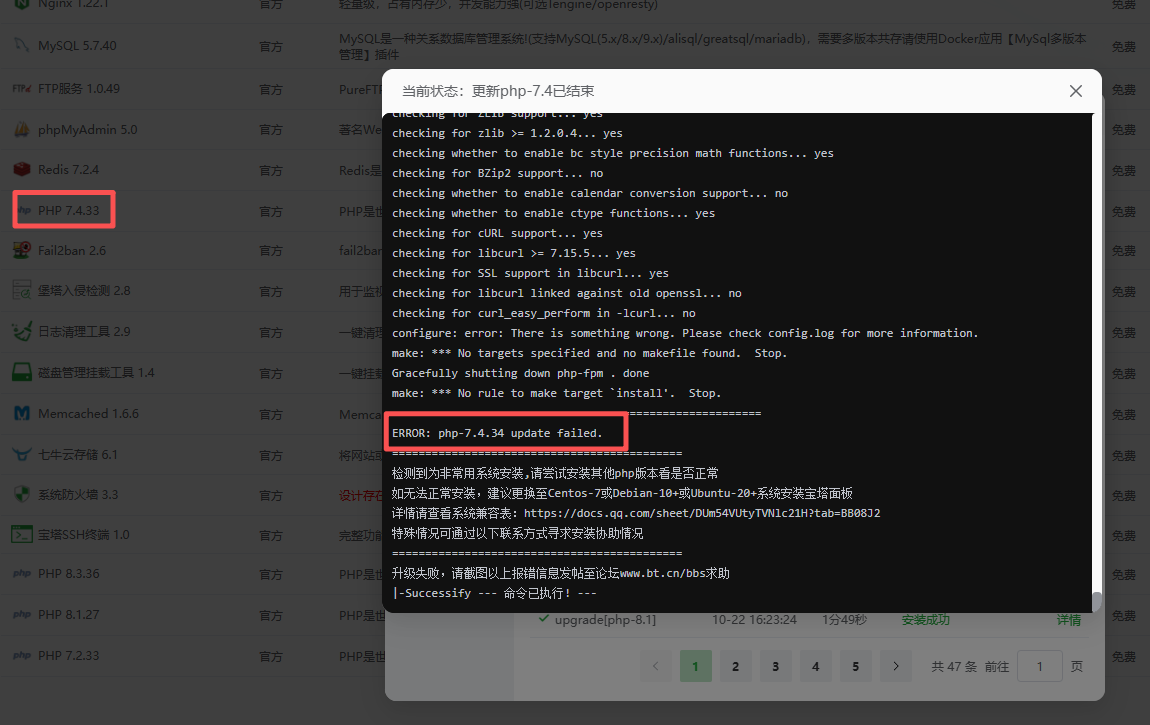Click the docs.qq.com compatibility sheet URL
The height and width of the screenshot is (725, 1150).
(x=702, y=513)
